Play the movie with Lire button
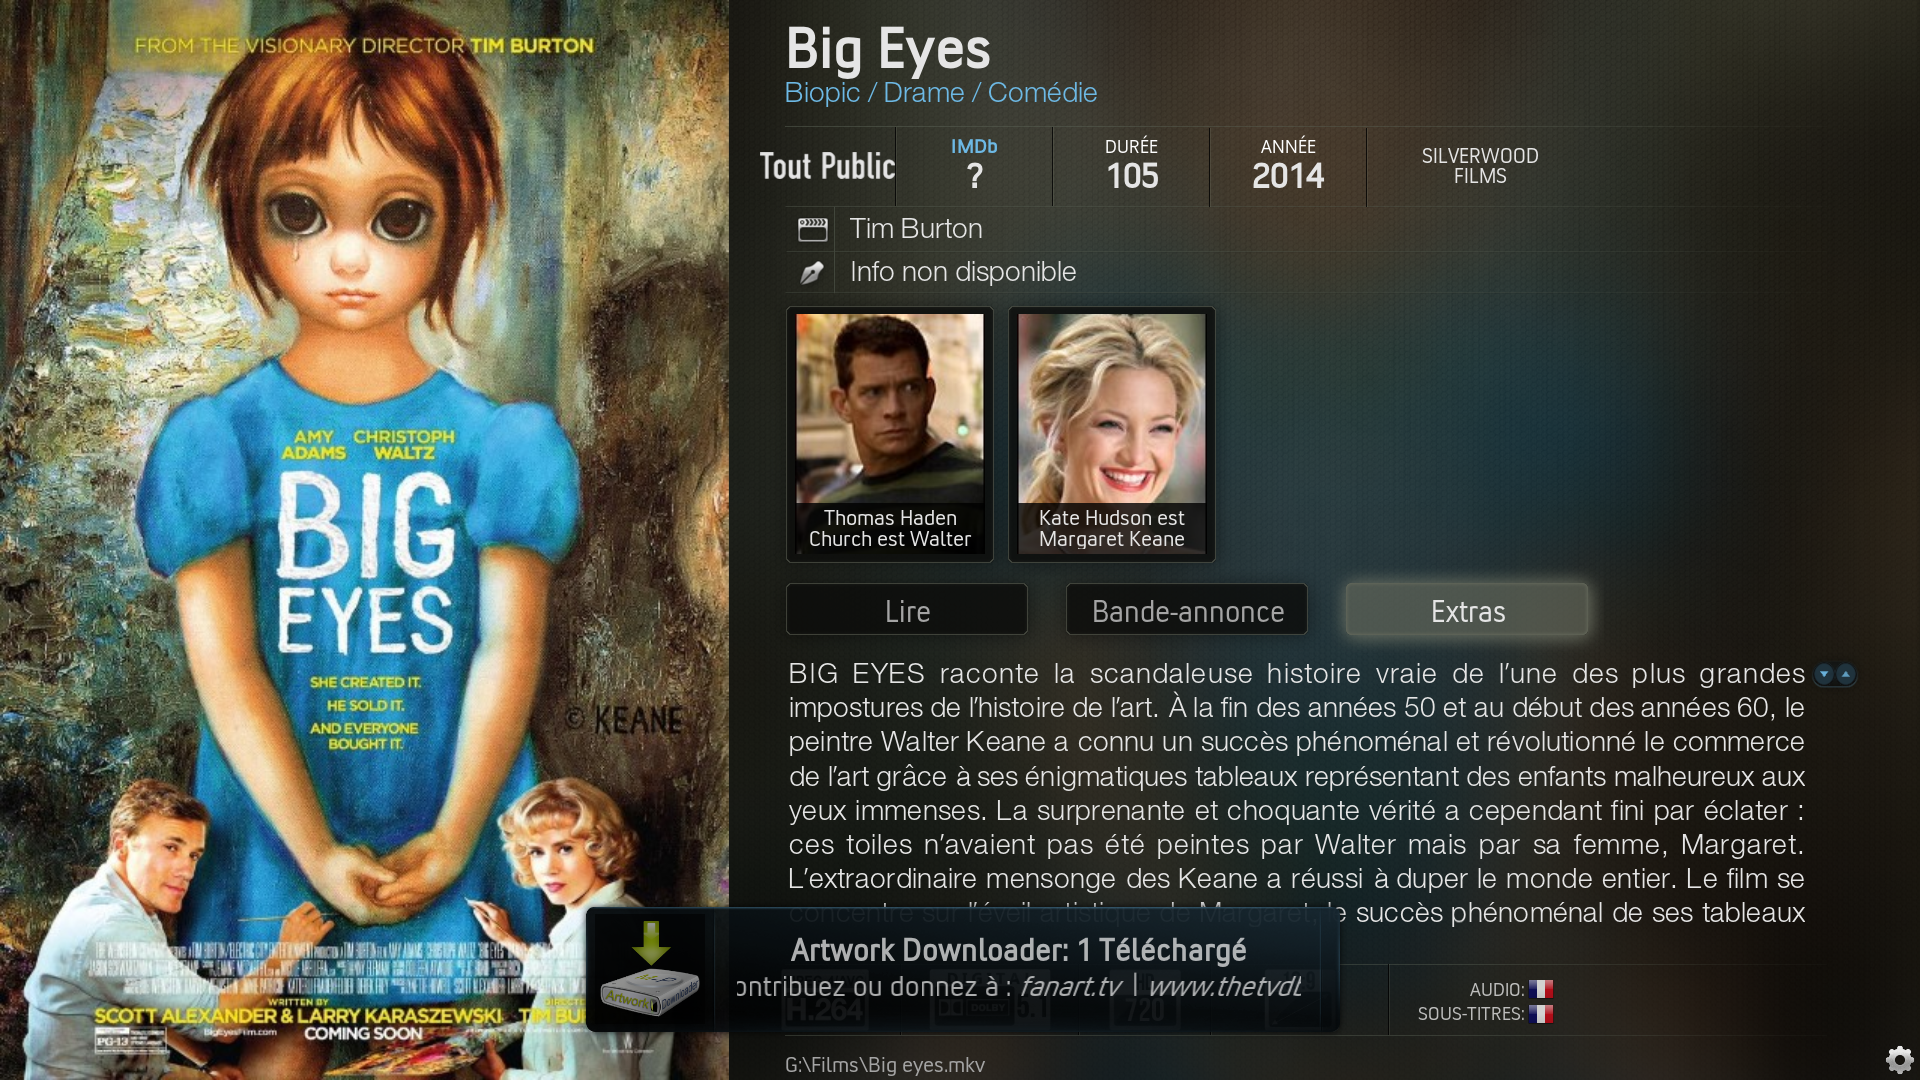Viewport: 1920px width, 1080px height. tap(907, 610)
